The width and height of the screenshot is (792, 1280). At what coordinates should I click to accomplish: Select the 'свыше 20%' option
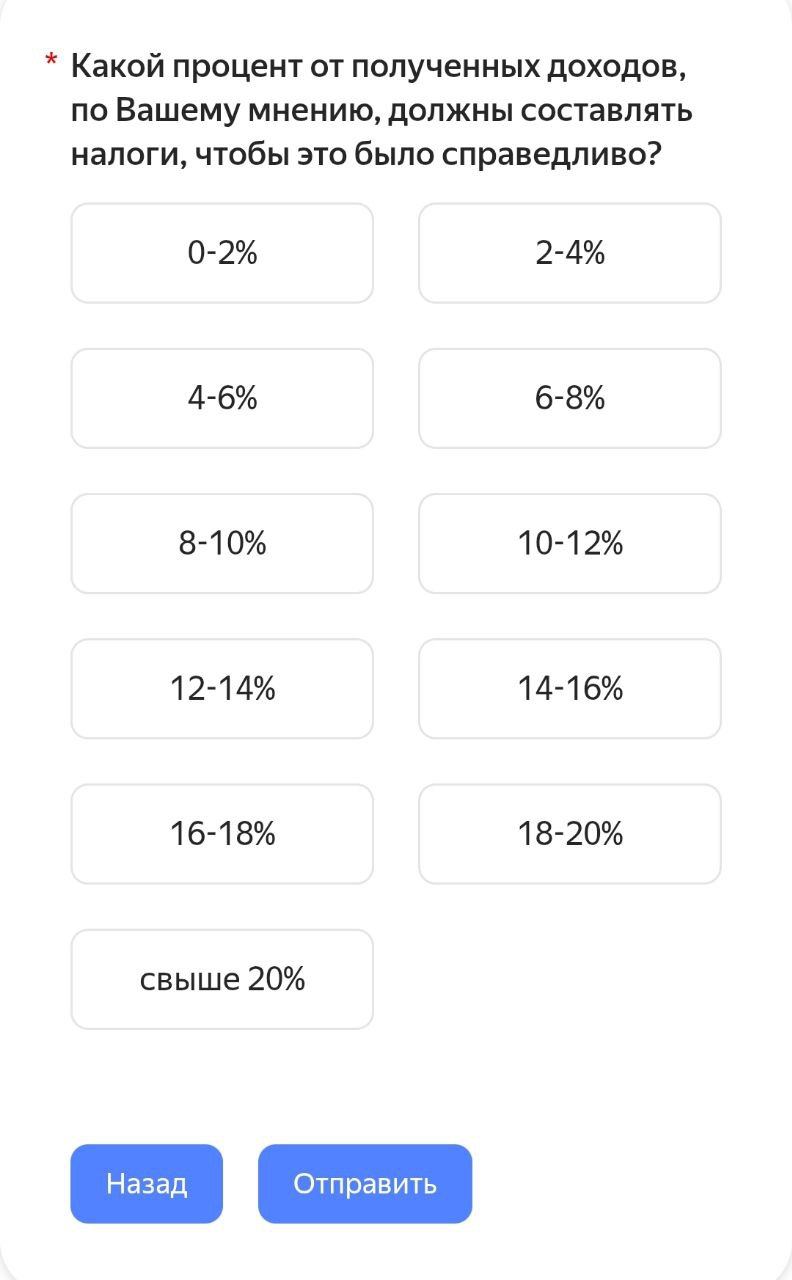pos(222,979)
